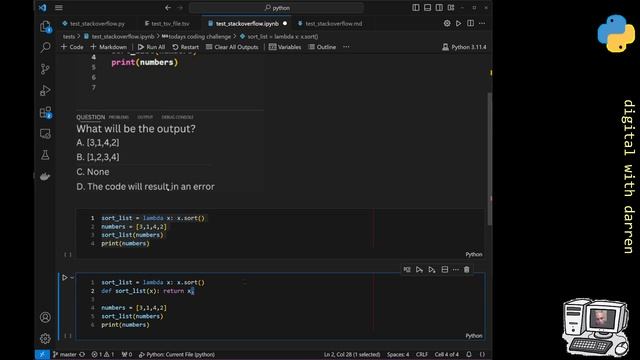Open the Accounts menu icon

(x=45, y=317)
